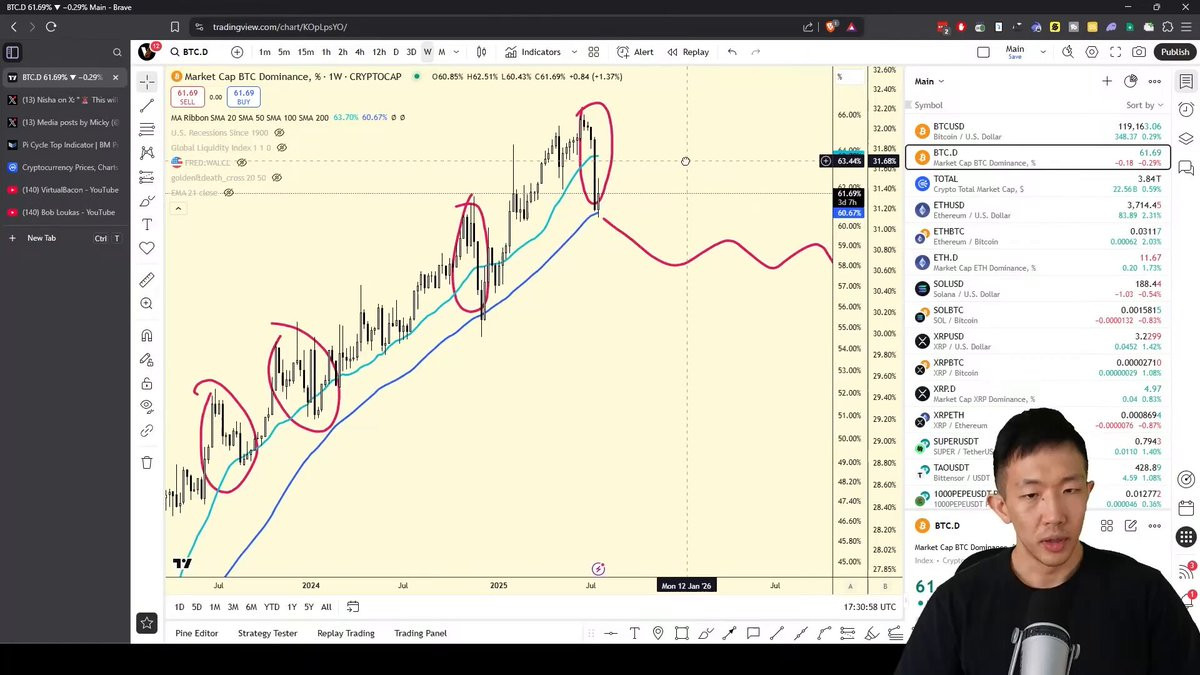Click the go to date calendar icon
The image size is (1200, 675).
pos(353,607)
